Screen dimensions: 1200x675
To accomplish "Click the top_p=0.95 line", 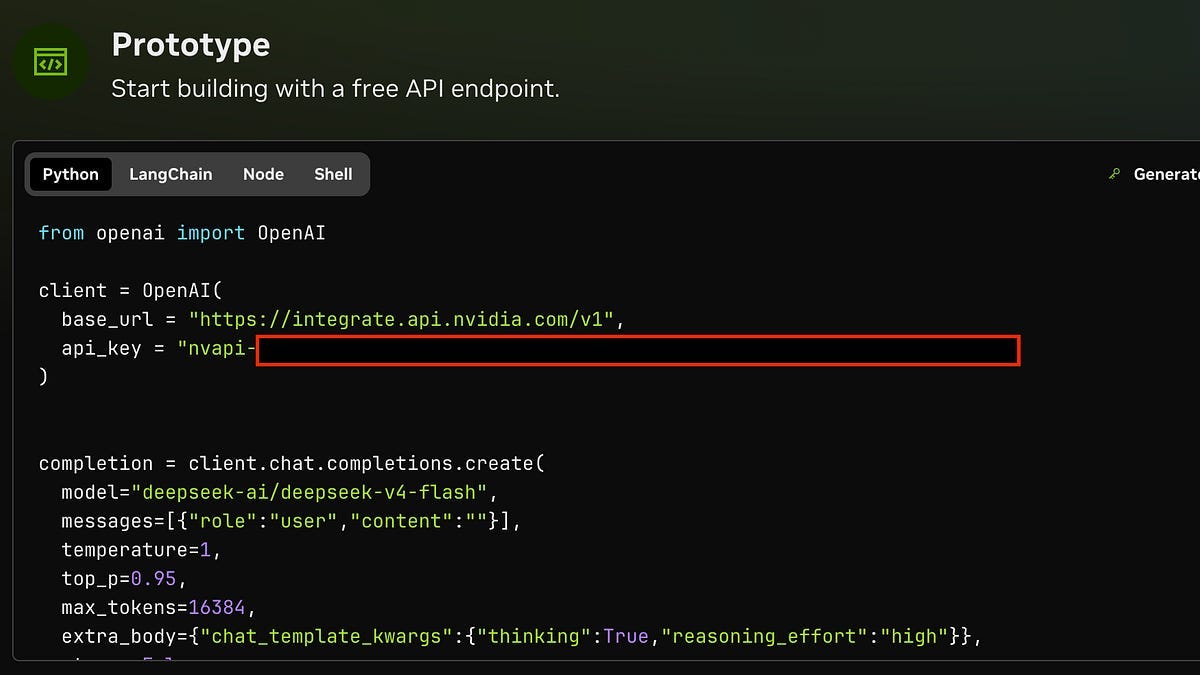I will 124,579.
